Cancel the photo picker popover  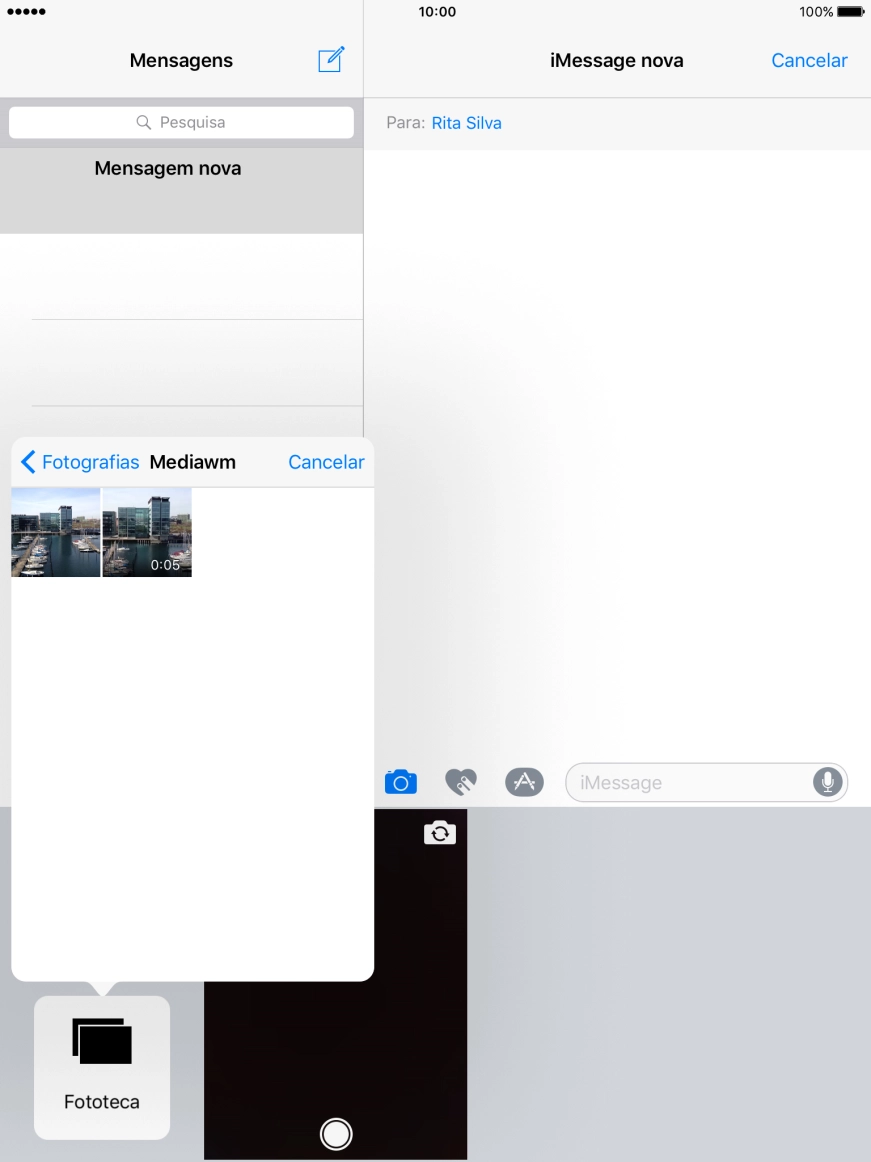tap(326, 462)
